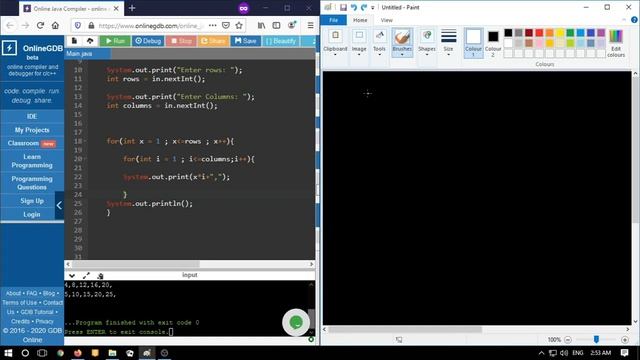
Task: Bookmark this page with the star icon
Action: coord(239,25)
